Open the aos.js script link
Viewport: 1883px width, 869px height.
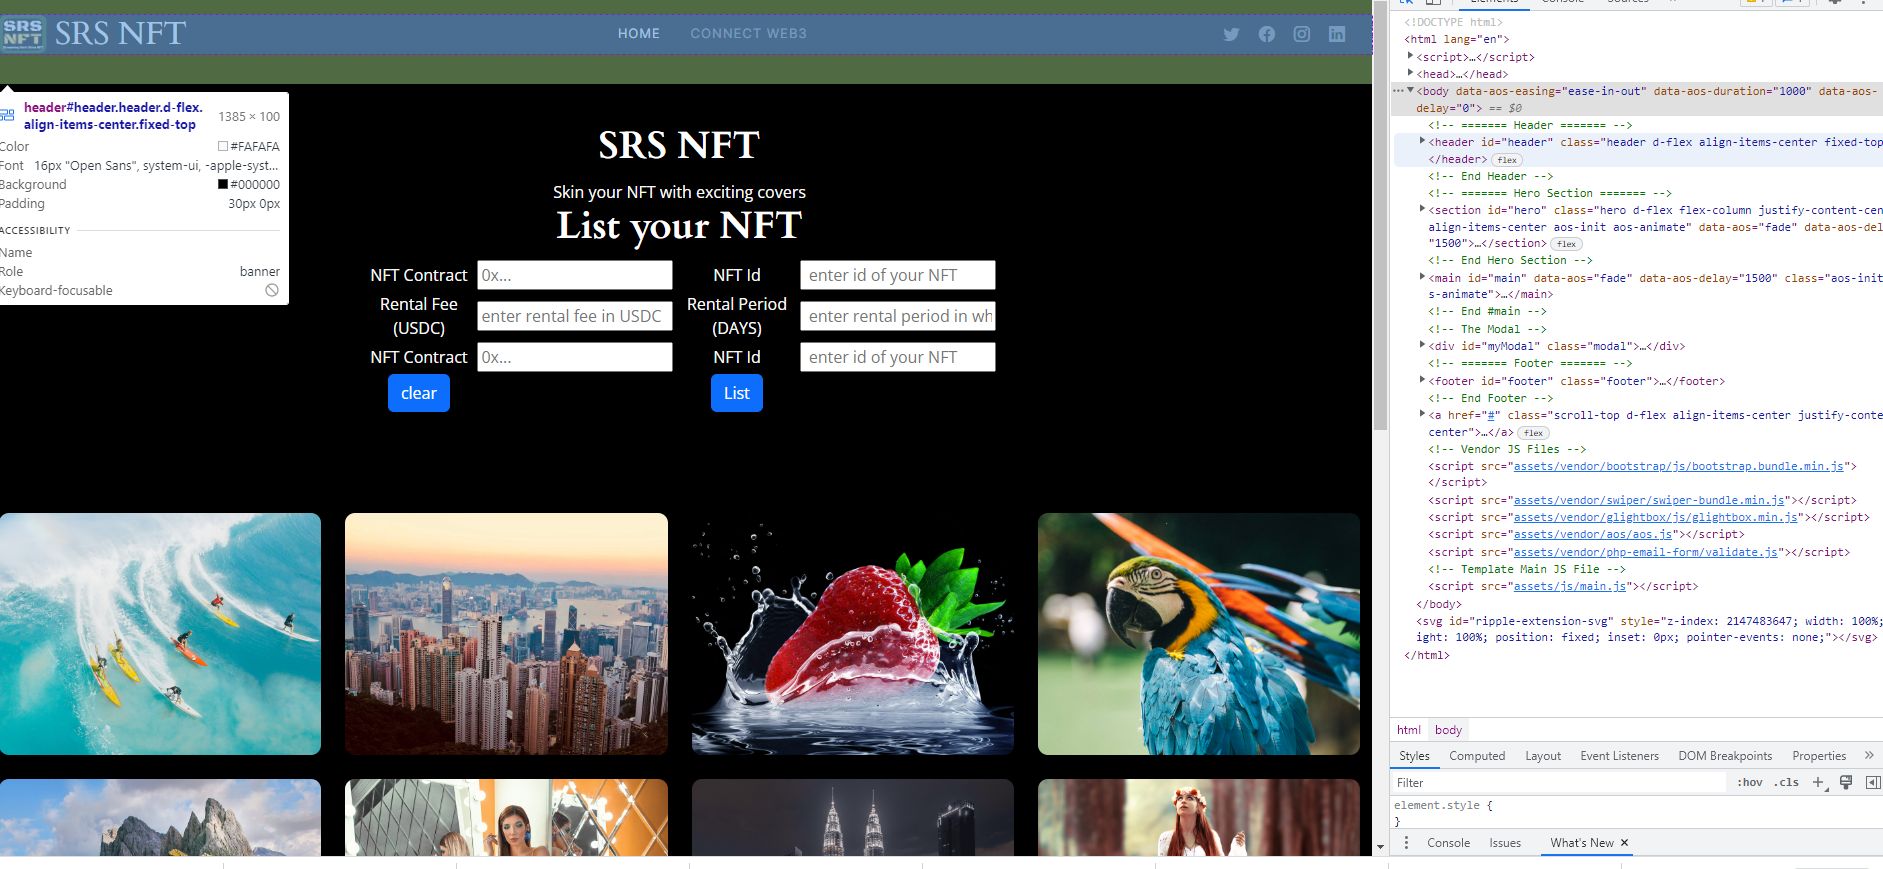[1593, 534]
